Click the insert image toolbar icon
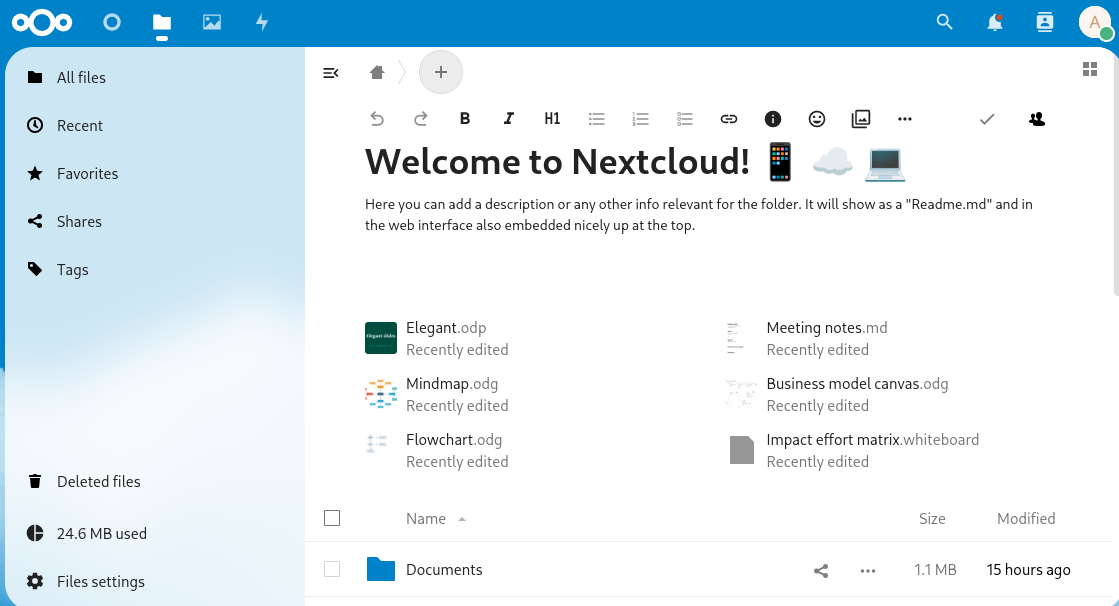Viewport: 1119px width, 606px height. [x=861, y=119]
